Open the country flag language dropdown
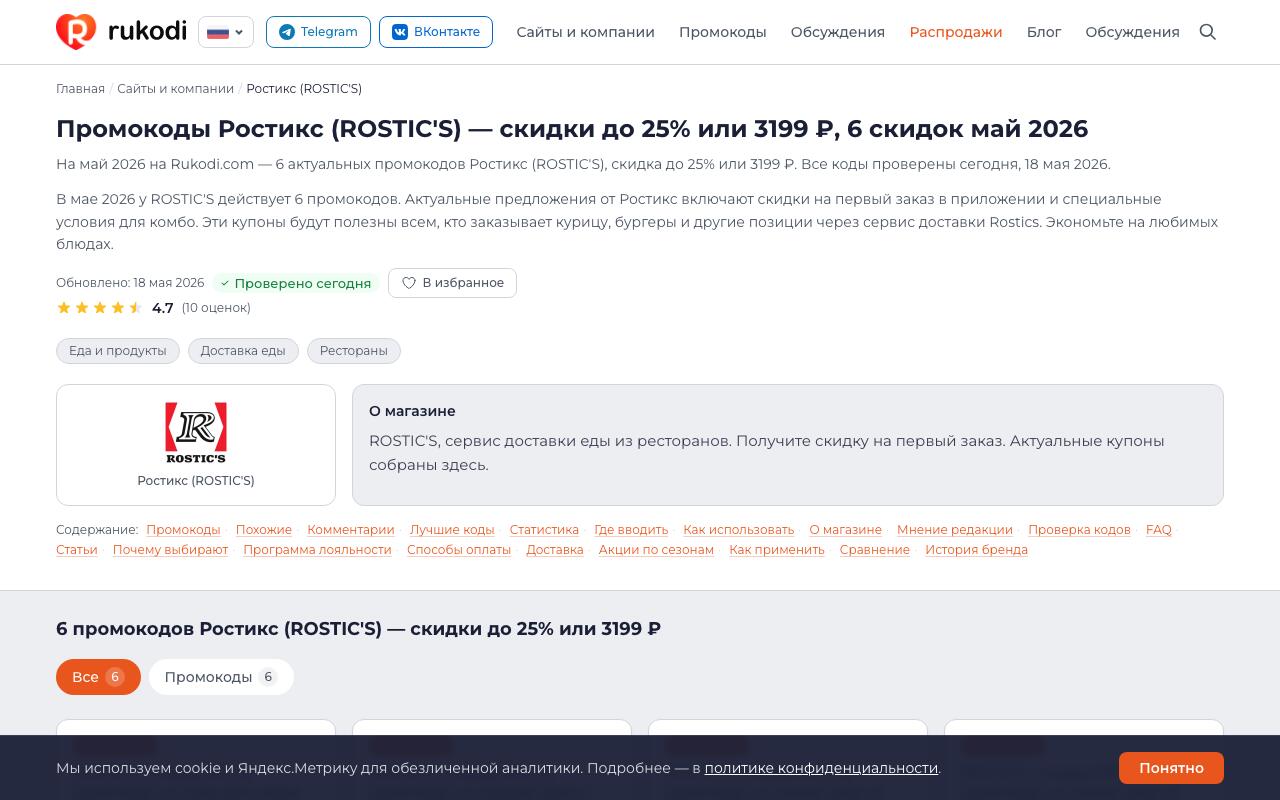Screen dimensions: 1280x800 [x=226, y=32]
